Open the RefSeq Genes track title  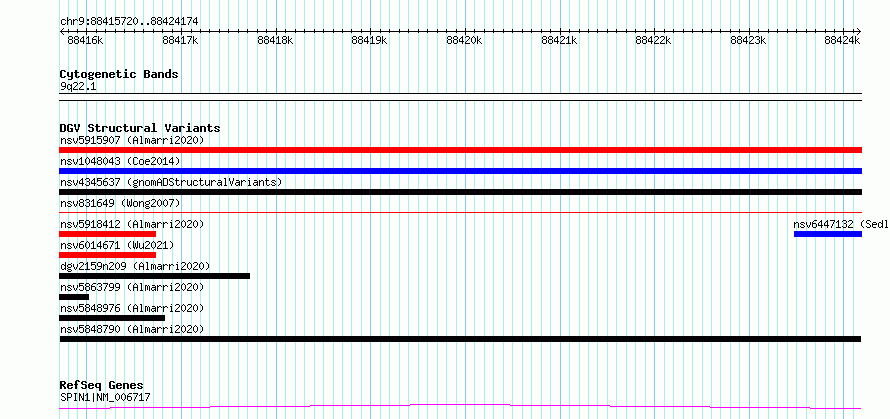102,386
